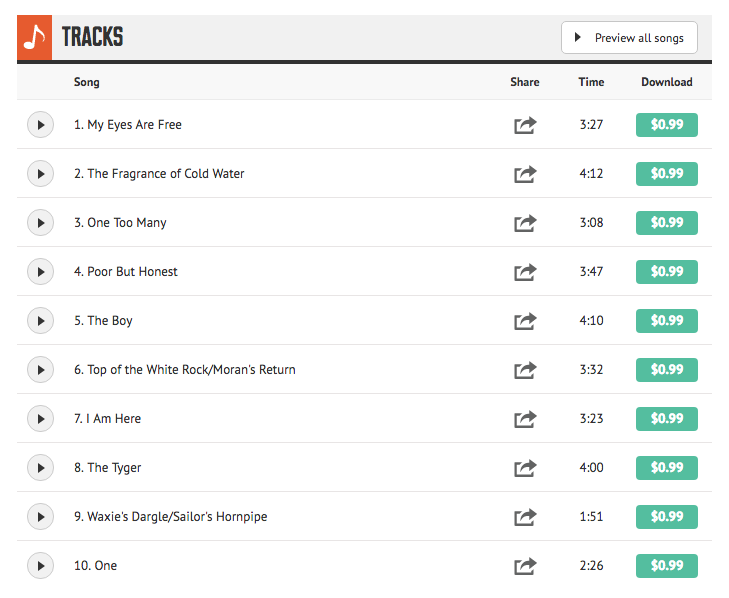Screen dimensions: 729x598
Task: Play The Fragrance of Cold Water preview
Action: tap(40, 174)
